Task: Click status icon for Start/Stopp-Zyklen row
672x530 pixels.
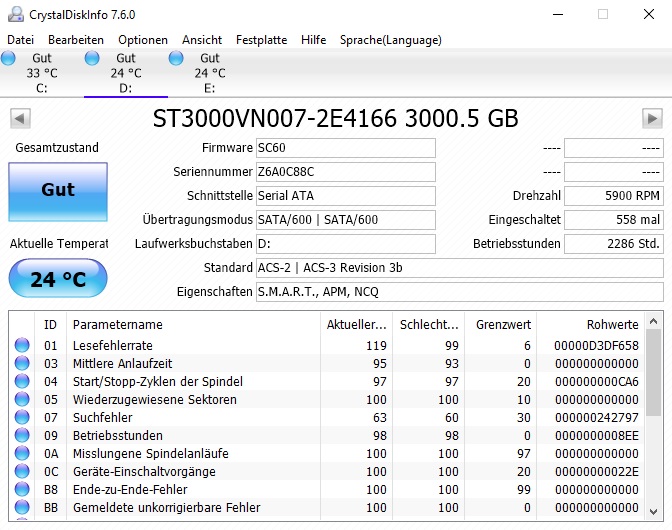Action: tap(22, 381)
